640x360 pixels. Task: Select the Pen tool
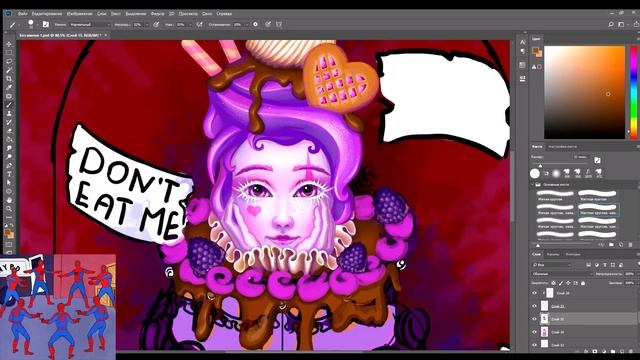[x=9, y=166]
